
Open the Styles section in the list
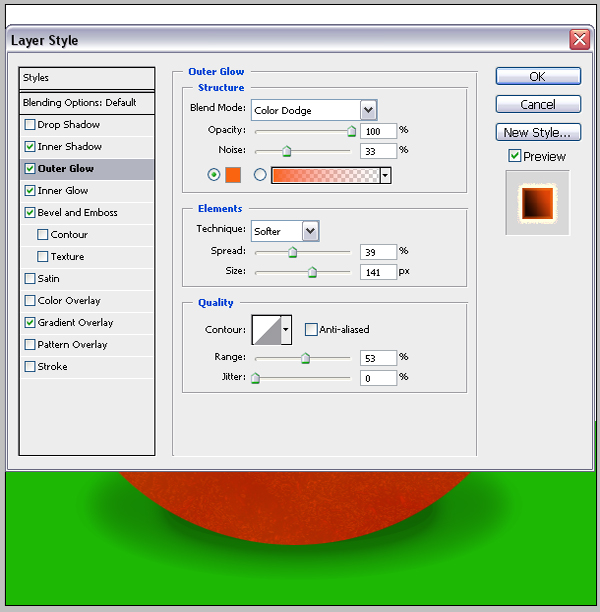tap(87, 78)
